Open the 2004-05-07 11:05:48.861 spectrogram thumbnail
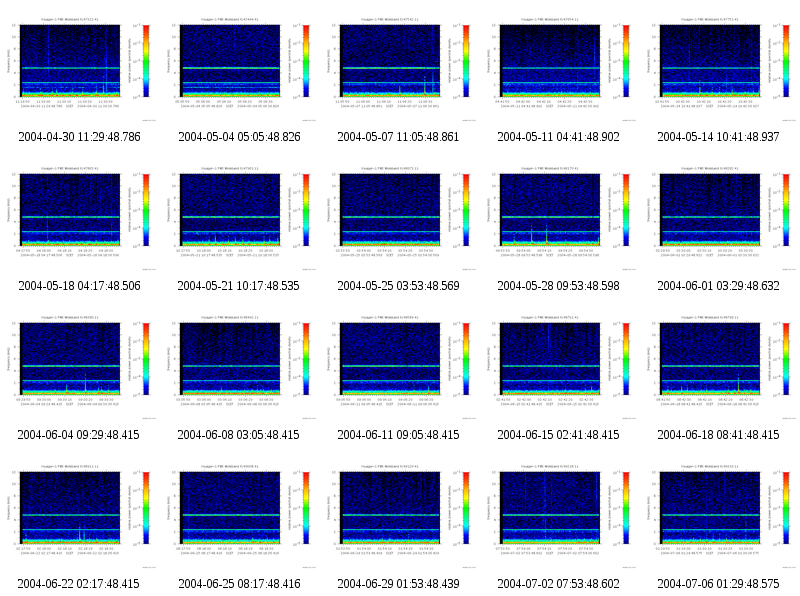 (399, 68)
